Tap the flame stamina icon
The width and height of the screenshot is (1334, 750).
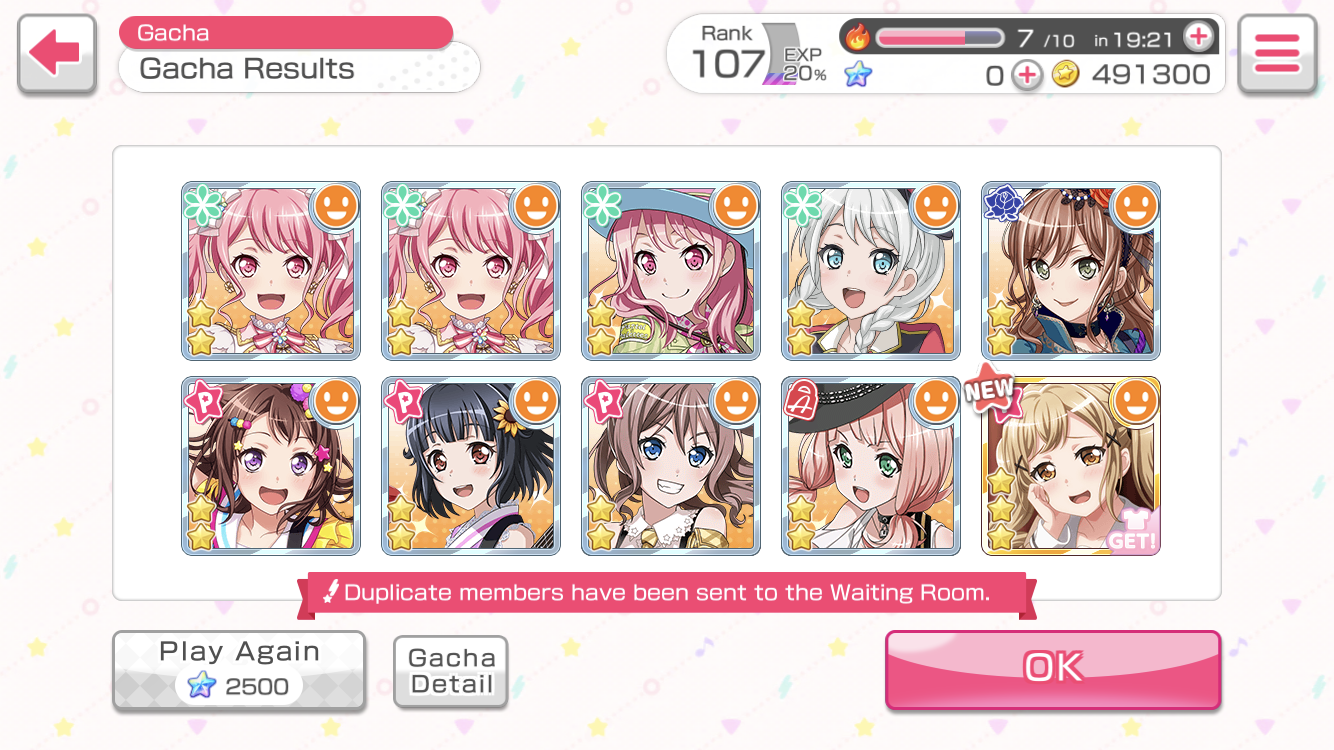(x=857, y=38)
